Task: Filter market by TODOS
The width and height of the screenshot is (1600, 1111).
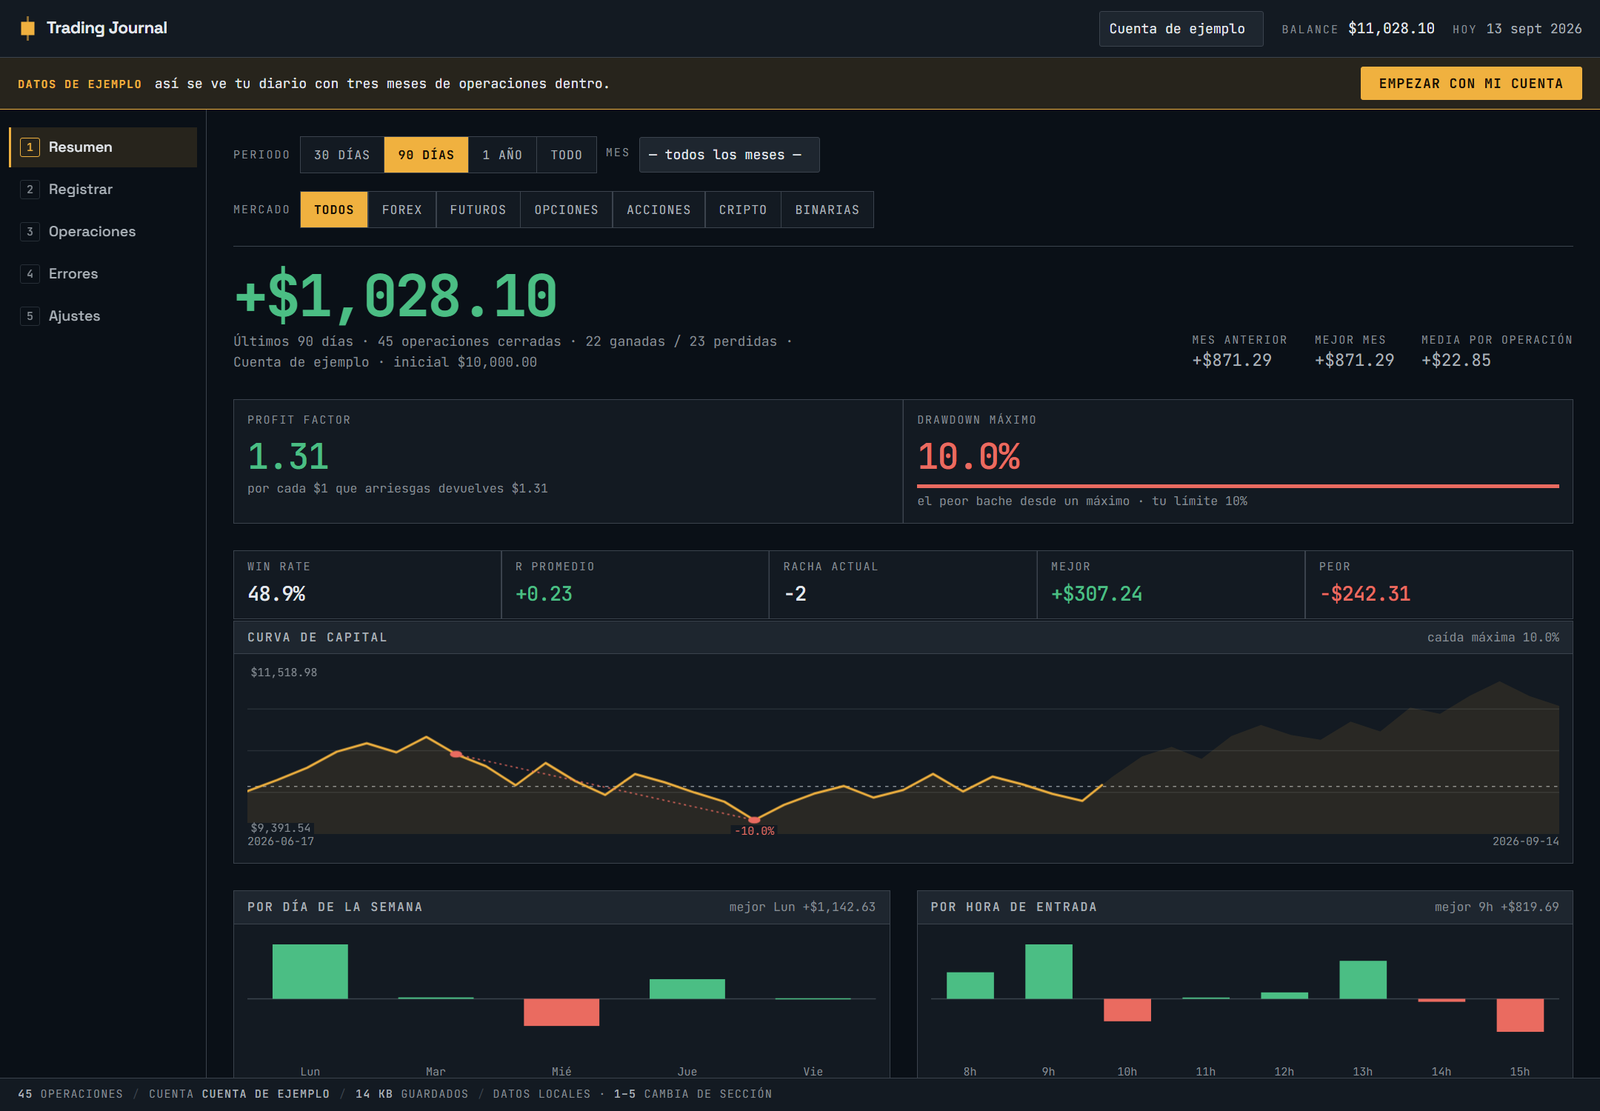Action: click(334, 210)
